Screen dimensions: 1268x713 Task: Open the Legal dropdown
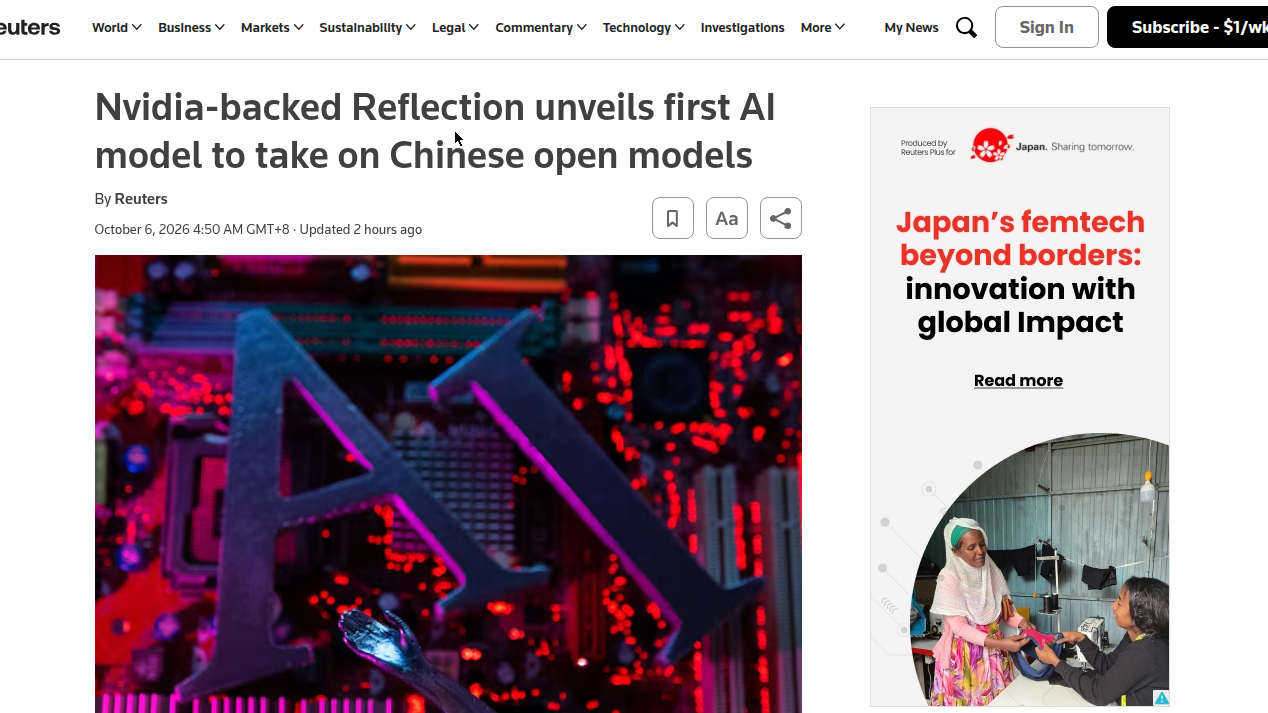pos(455,28)
